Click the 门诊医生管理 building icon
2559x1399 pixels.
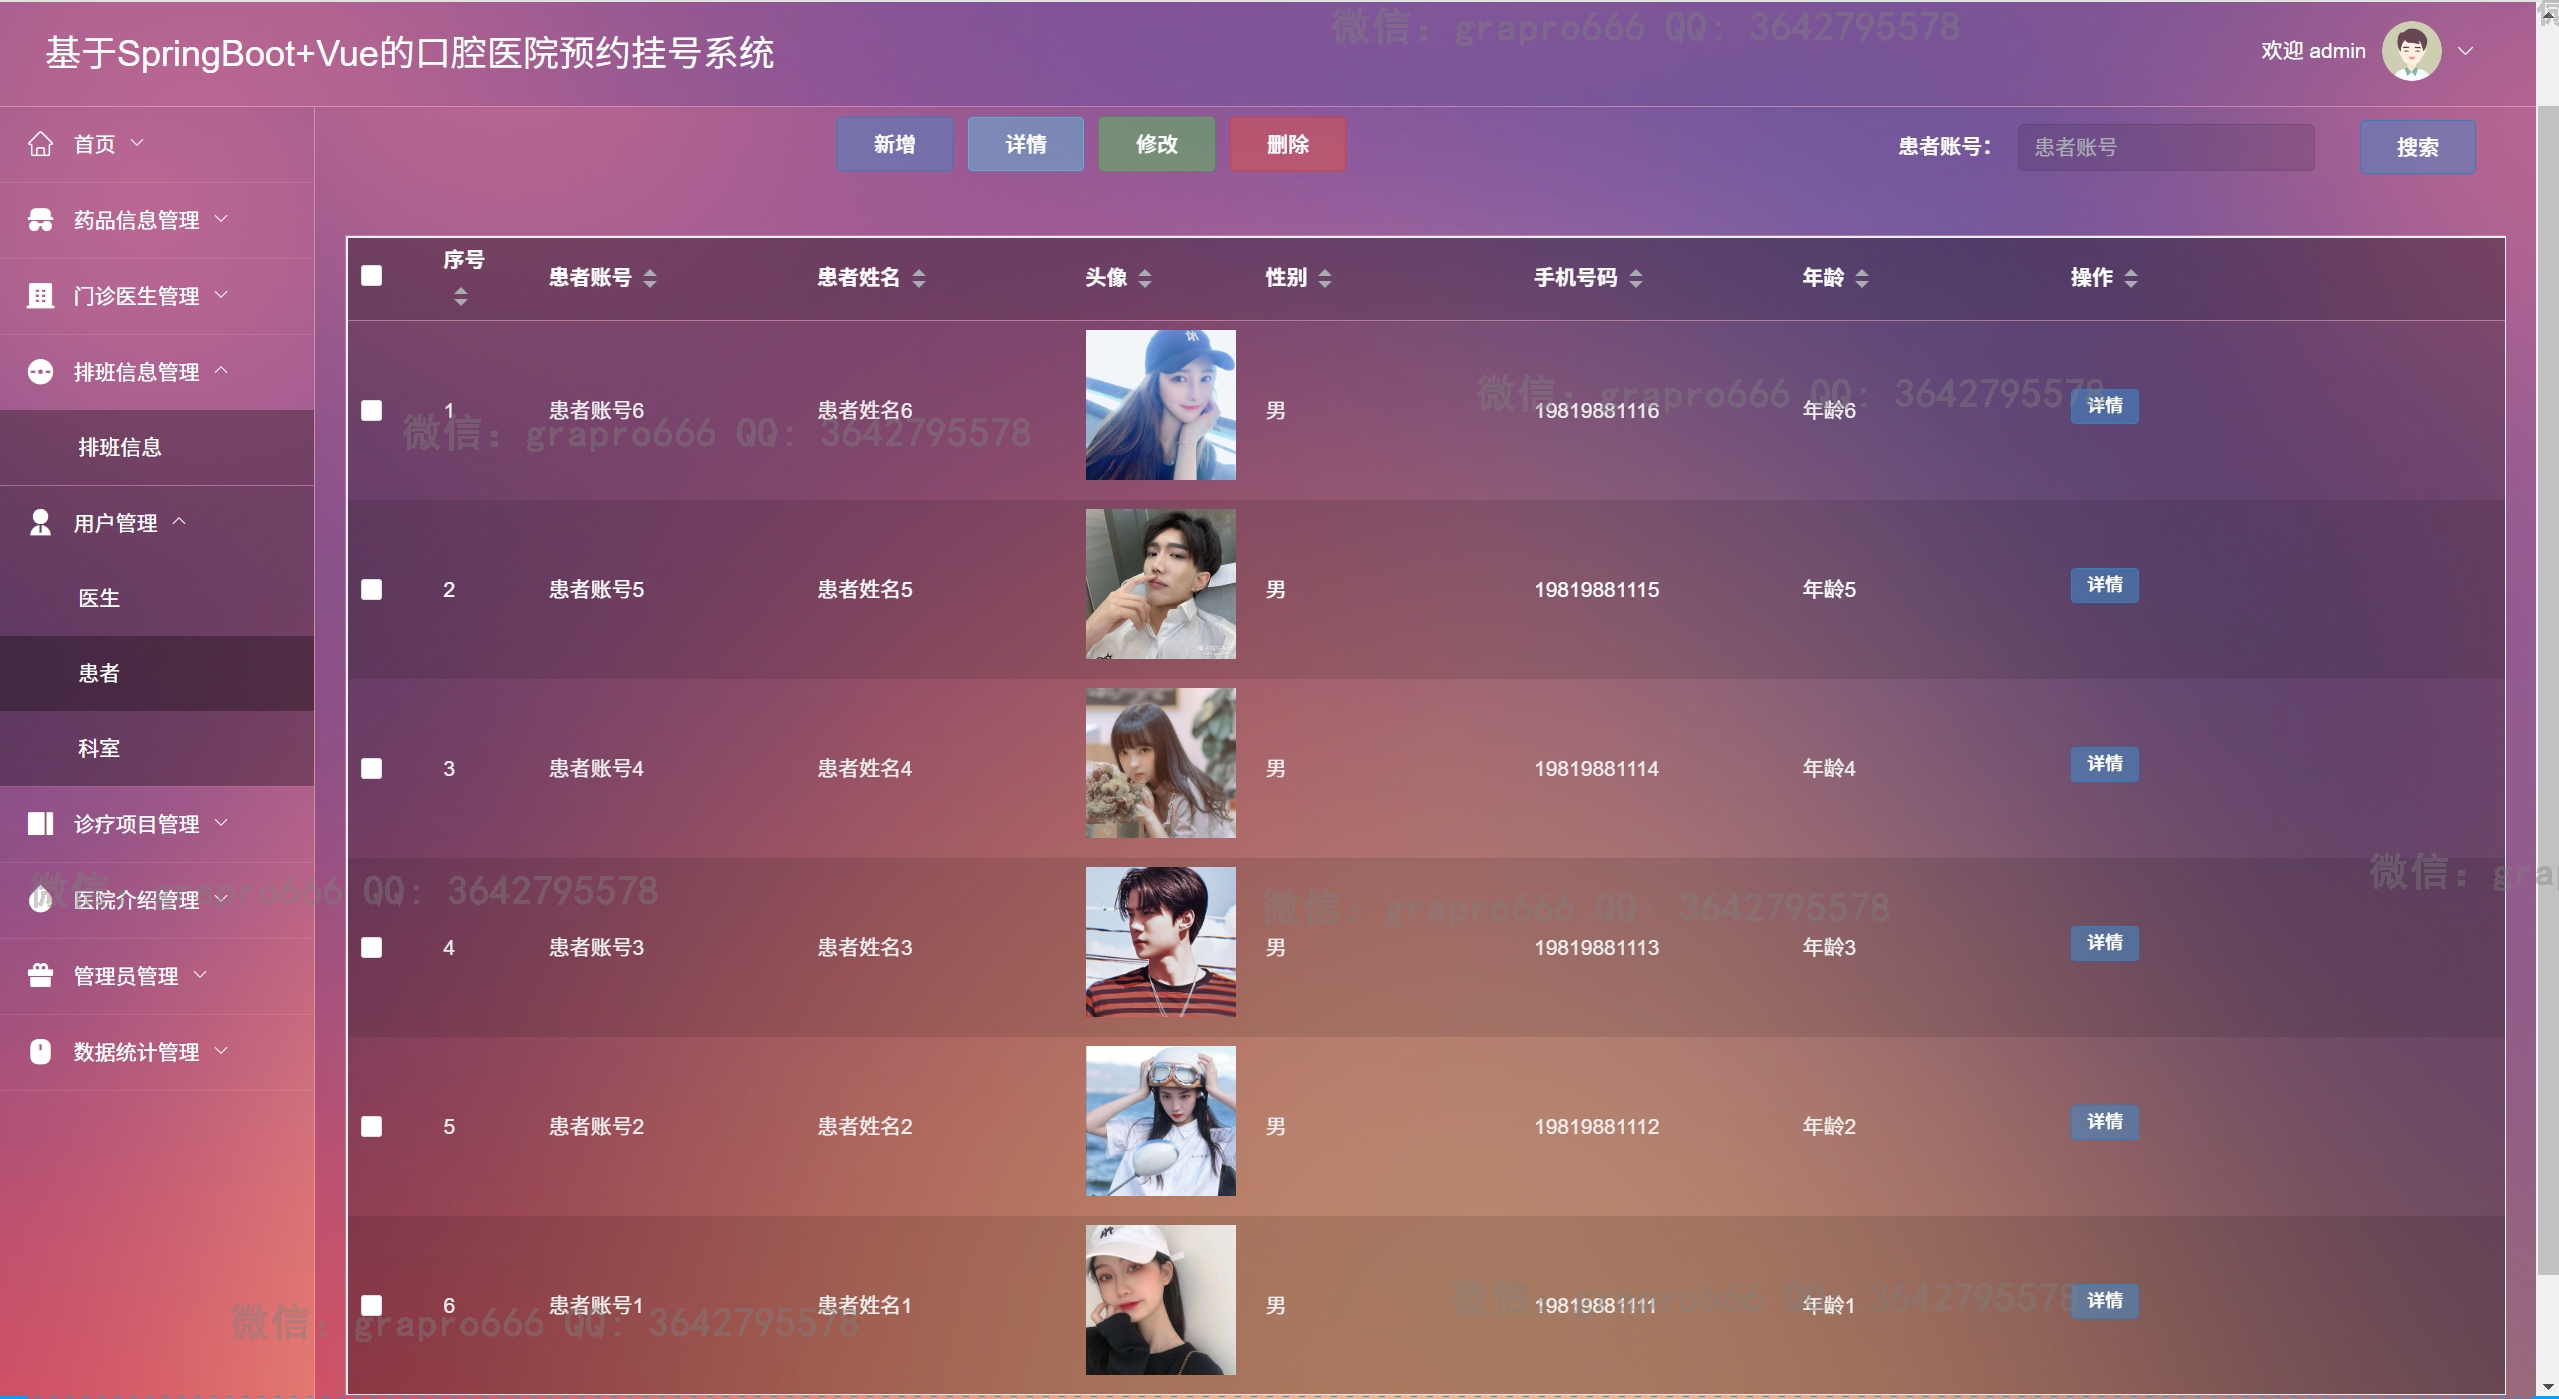pos(40,296)
